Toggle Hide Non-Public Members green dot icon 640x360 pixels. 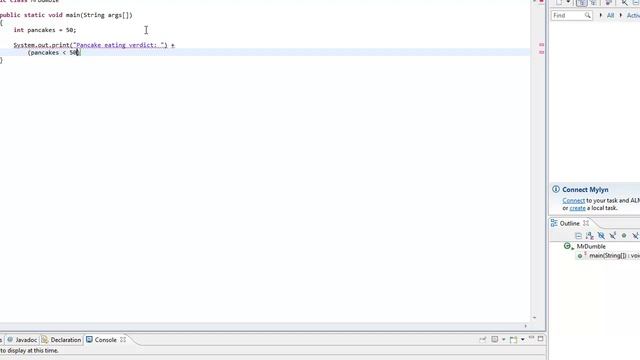tap(624, 236)
